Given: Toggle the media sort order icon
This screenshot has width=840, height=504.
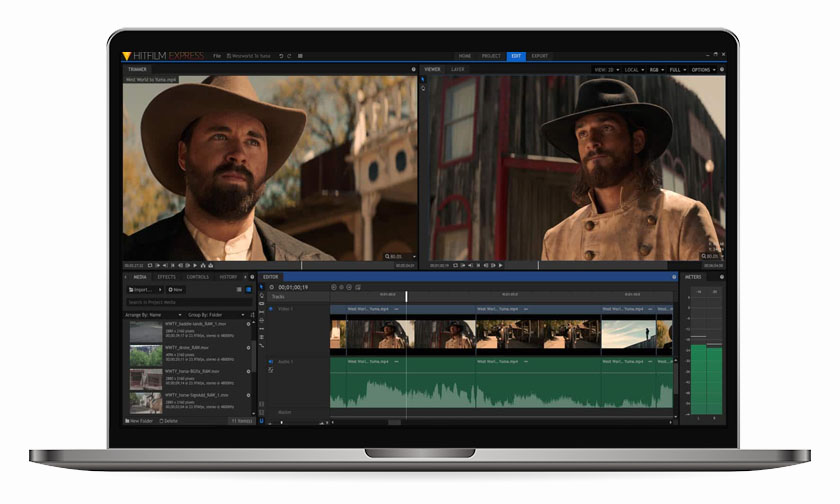Looking at the screenshot, I should pyautogui.click(x=252, y=315).
